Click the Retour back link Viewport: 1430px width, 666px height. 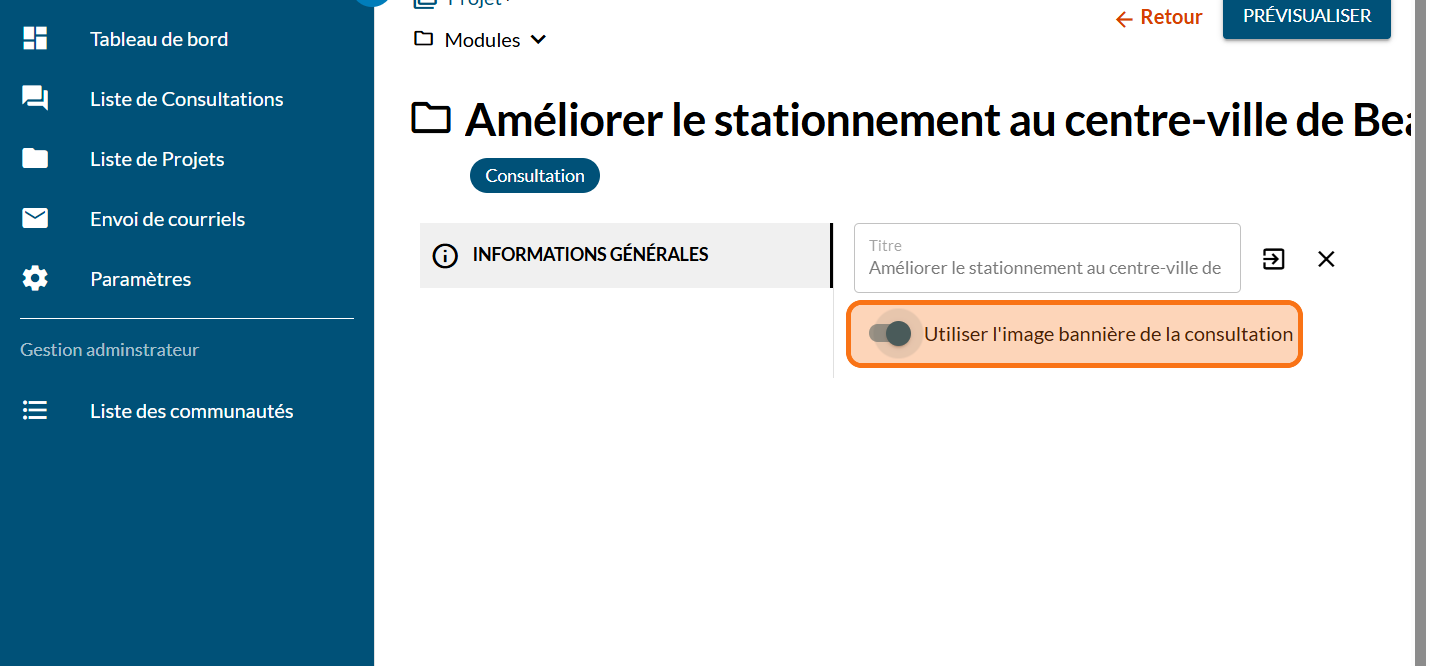(1159, 18)
